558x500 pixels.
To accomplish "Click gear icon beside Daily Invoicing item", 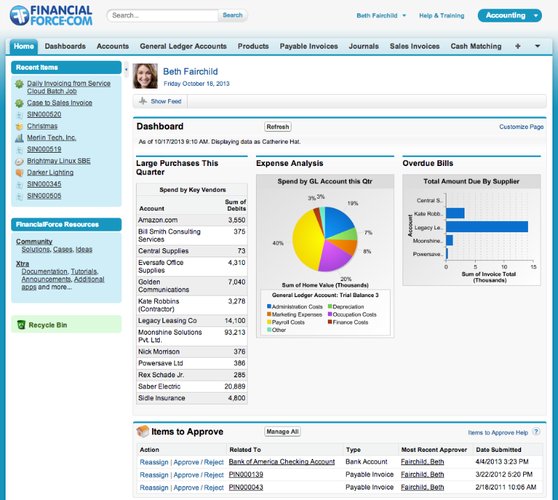I will 19,84.
